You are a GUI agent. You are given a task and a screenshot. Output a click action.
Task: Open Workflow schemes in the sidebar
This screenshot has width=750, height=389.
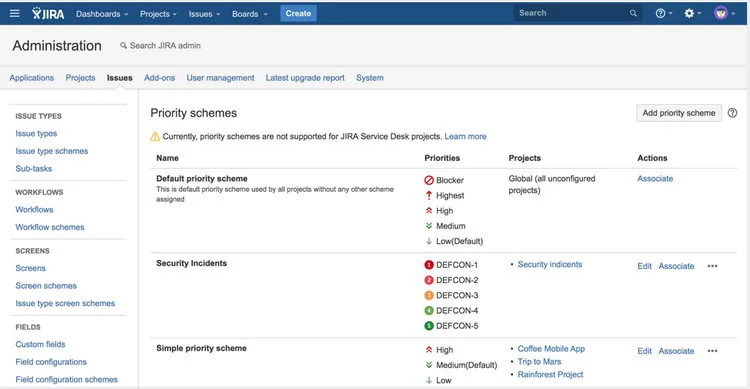50,227
